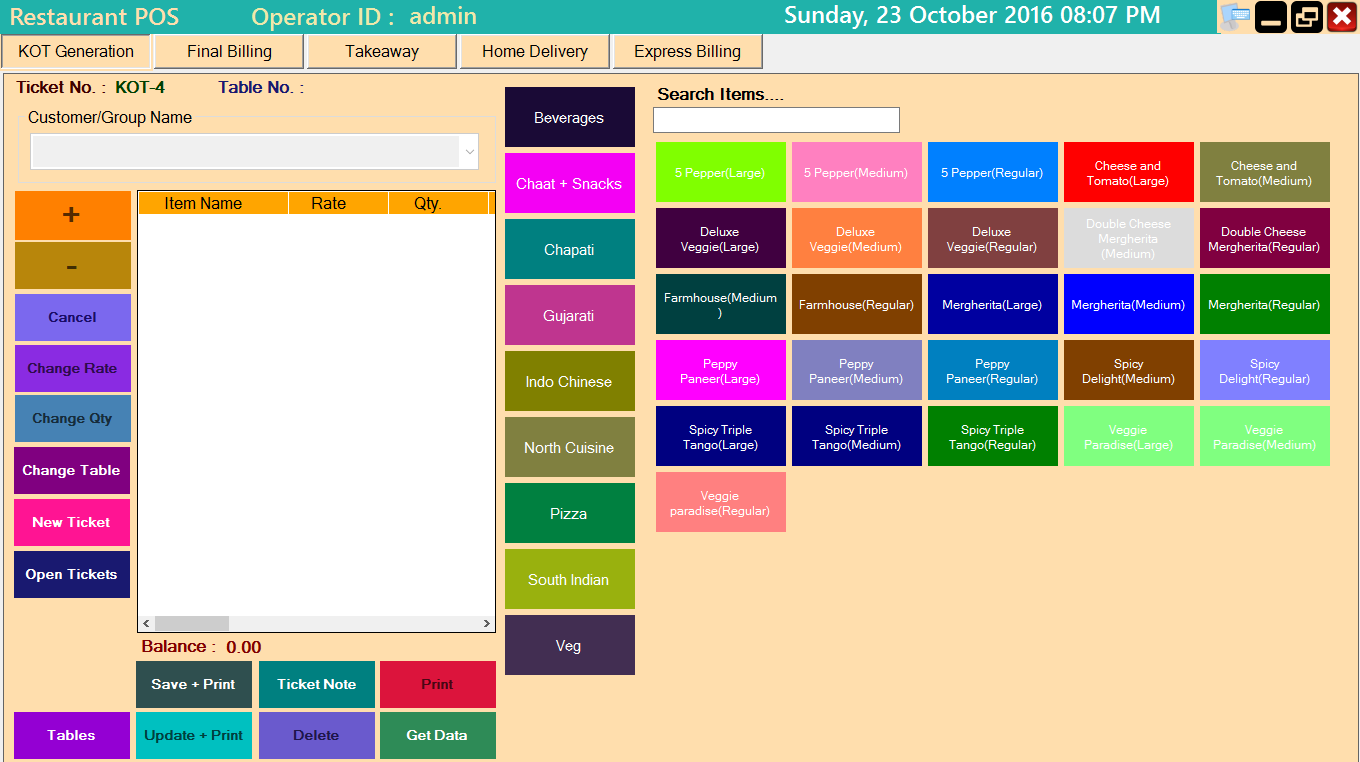Select the Pizza category

[569, 512]
